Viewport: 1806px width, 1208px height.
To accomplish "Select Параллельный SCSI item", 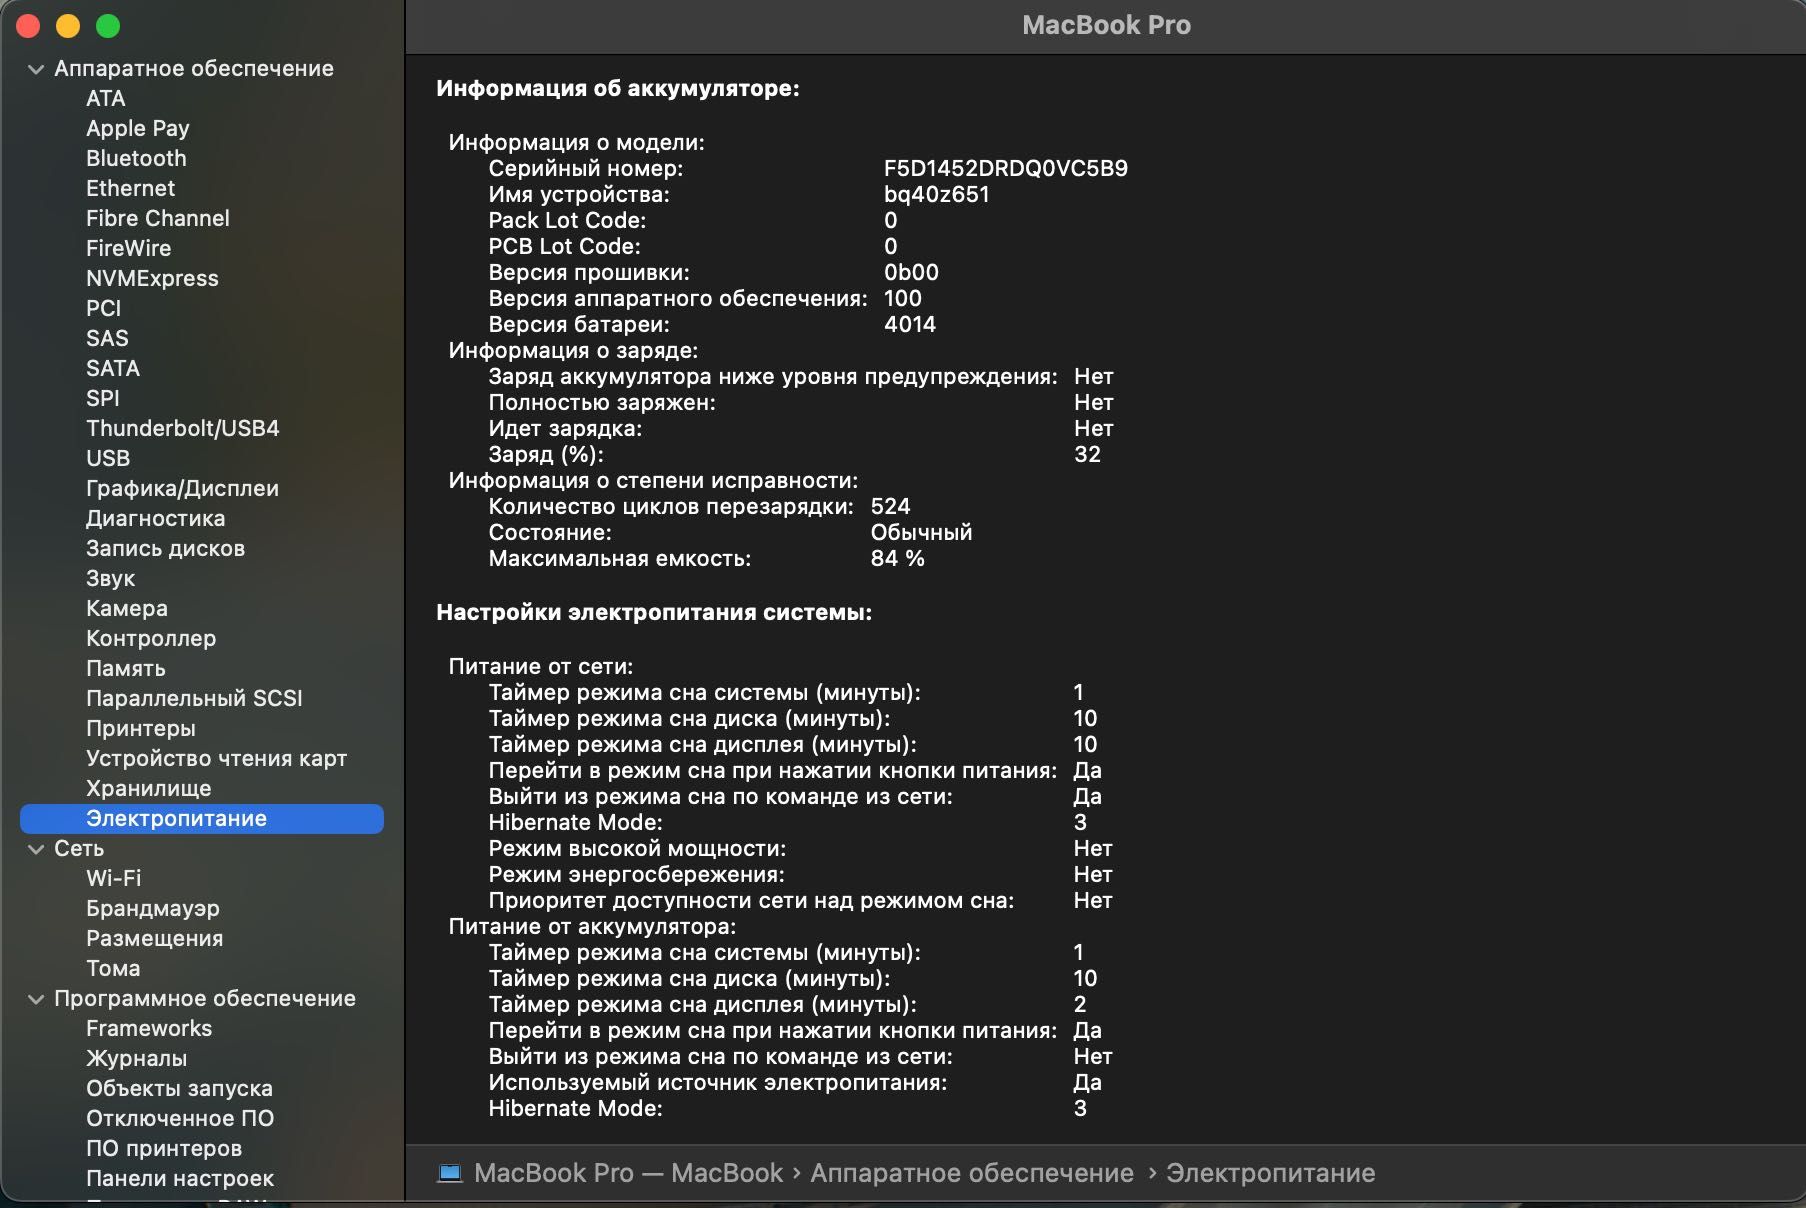I will [x=194, y=698].
